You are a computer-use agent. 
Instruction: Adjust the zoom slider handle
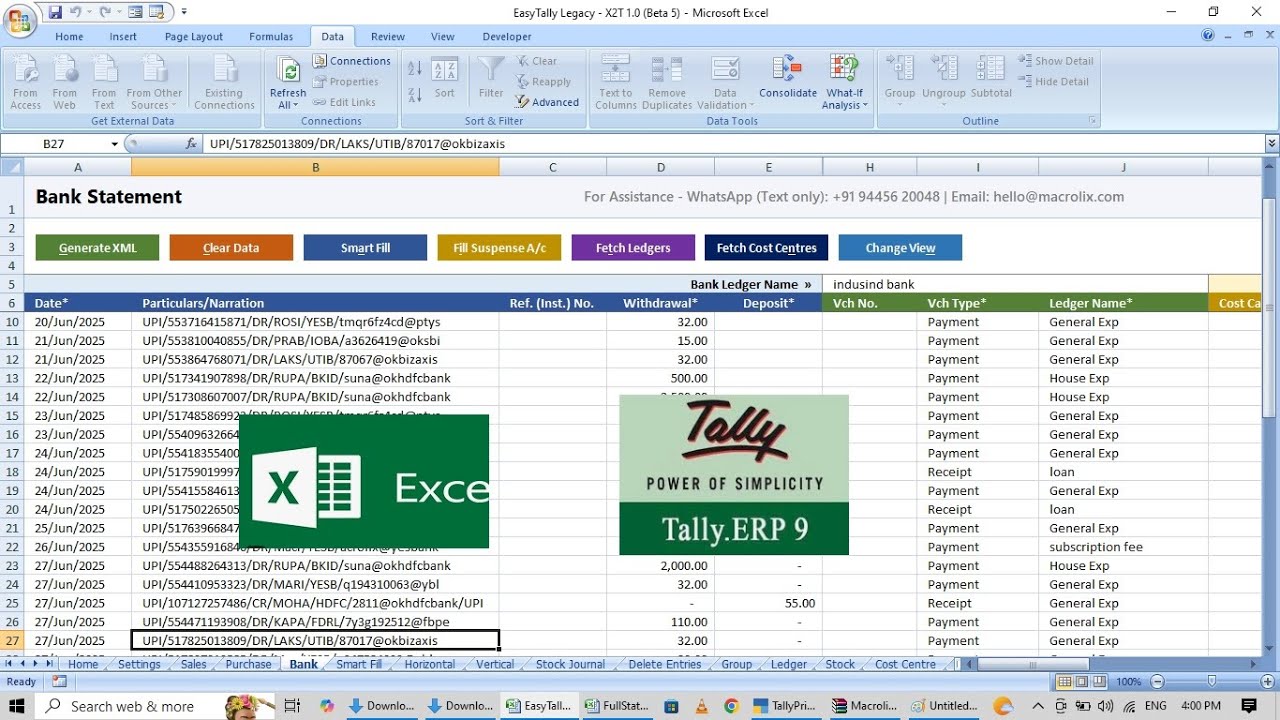tap(1212, 682)
